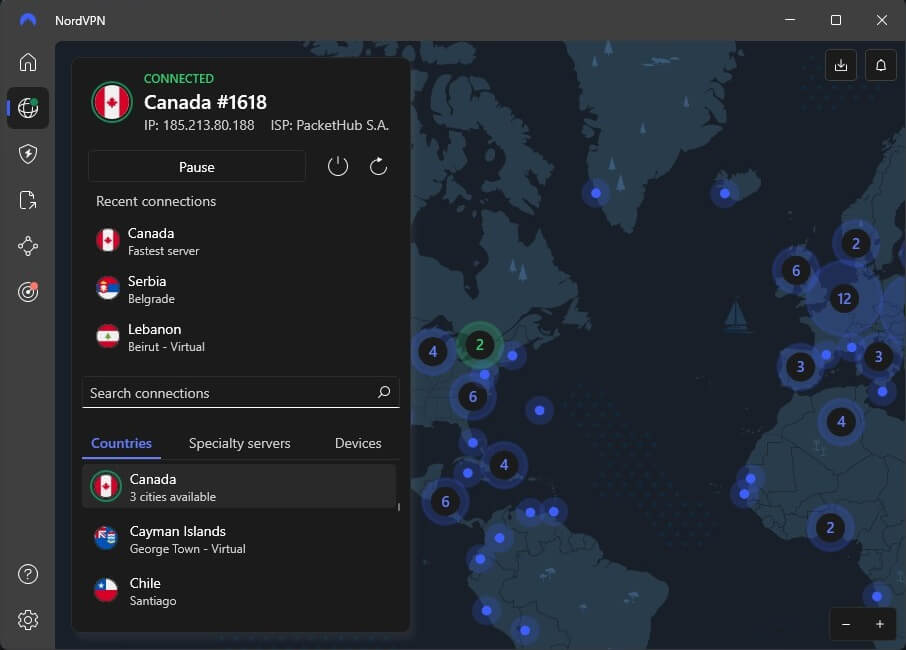The width and height of the screenshot is (906, 650).
Task: Open the Settings gear icon
Action: (x=28, y=620)
